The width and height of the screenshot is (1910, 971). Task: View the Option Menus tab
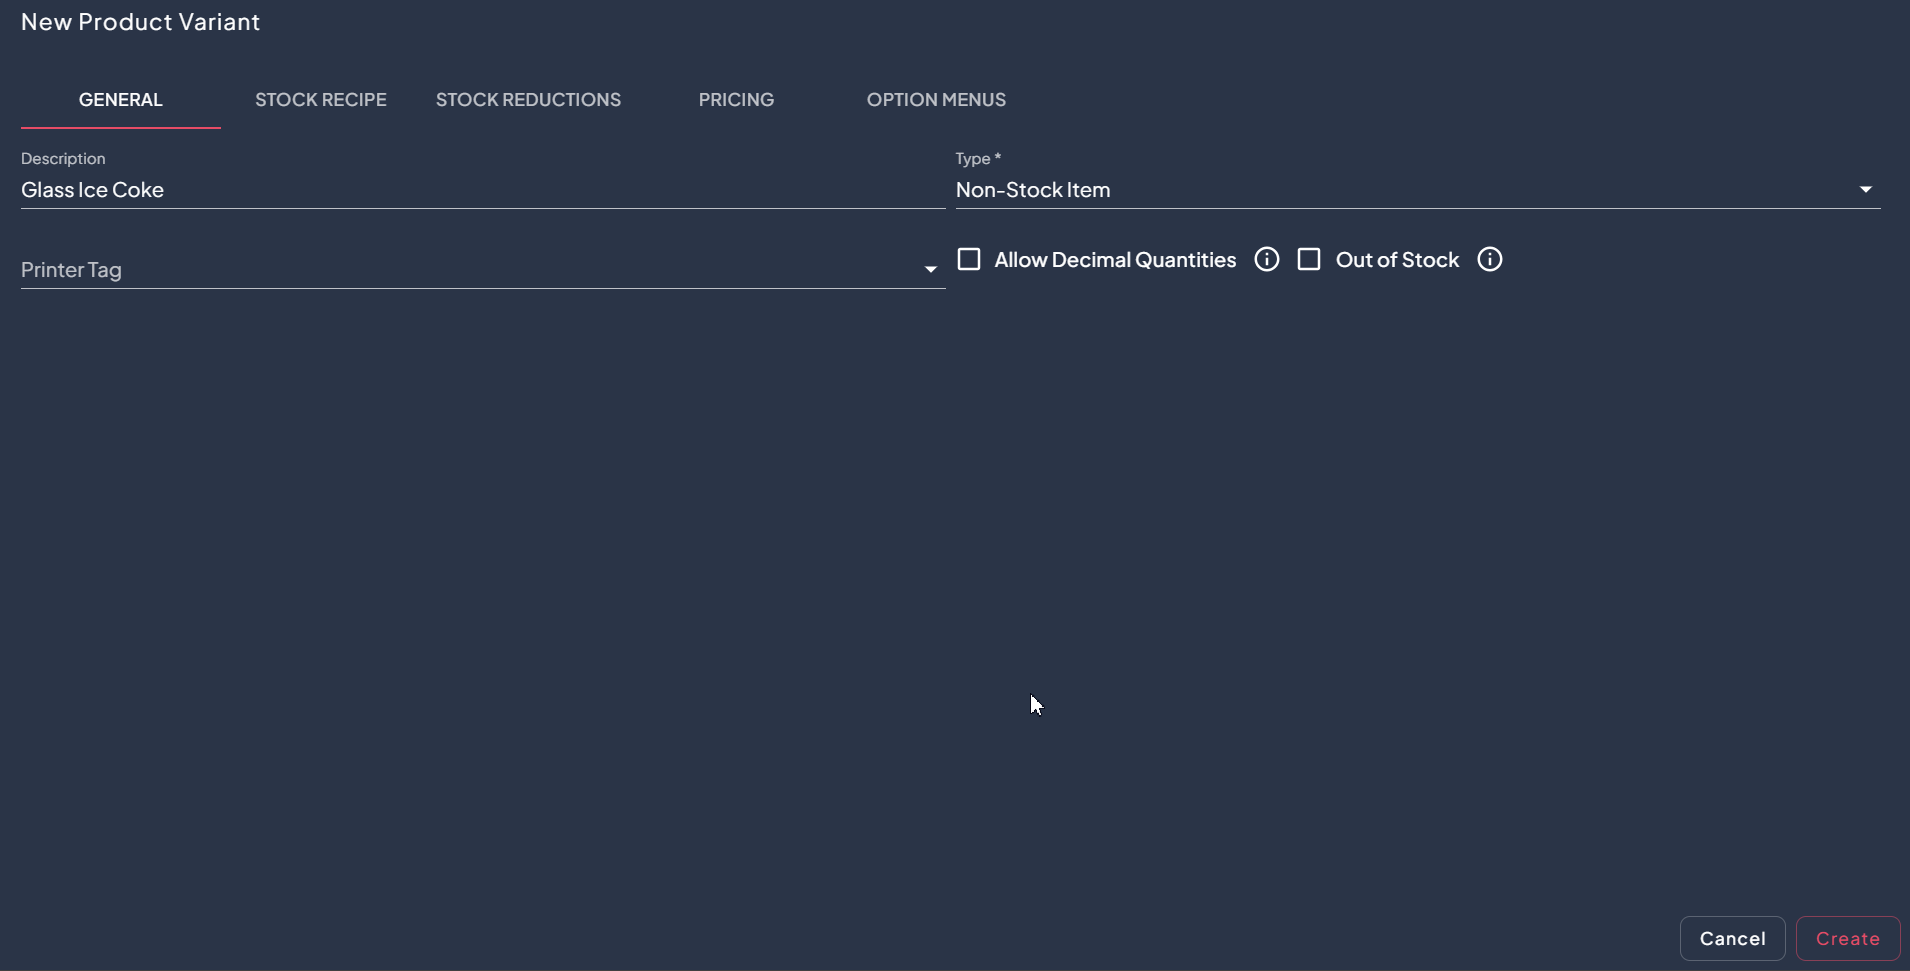936,100
